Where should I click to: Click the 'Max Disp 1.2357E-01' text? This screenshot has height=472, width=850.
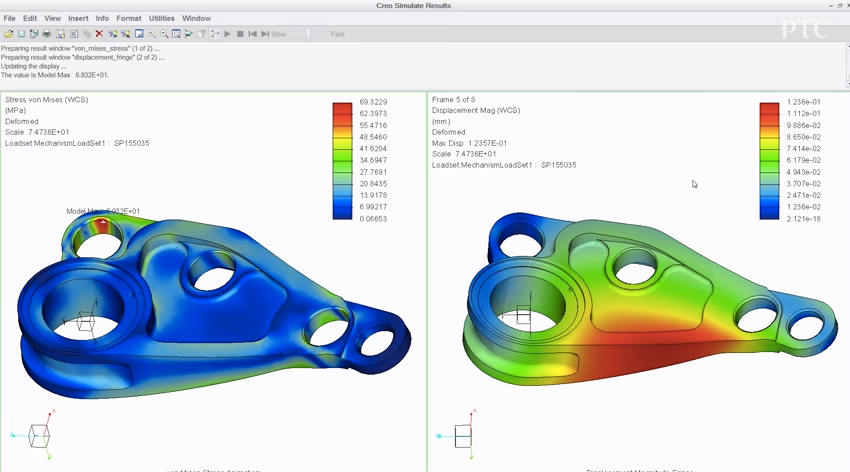(469, 143)
